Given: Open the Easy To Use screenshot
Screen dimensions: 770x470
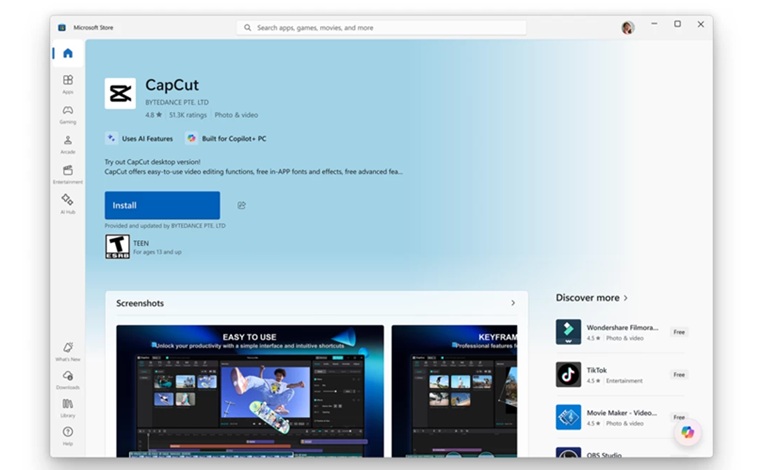Looking at the screenshot, I should [x=250, y=391].
